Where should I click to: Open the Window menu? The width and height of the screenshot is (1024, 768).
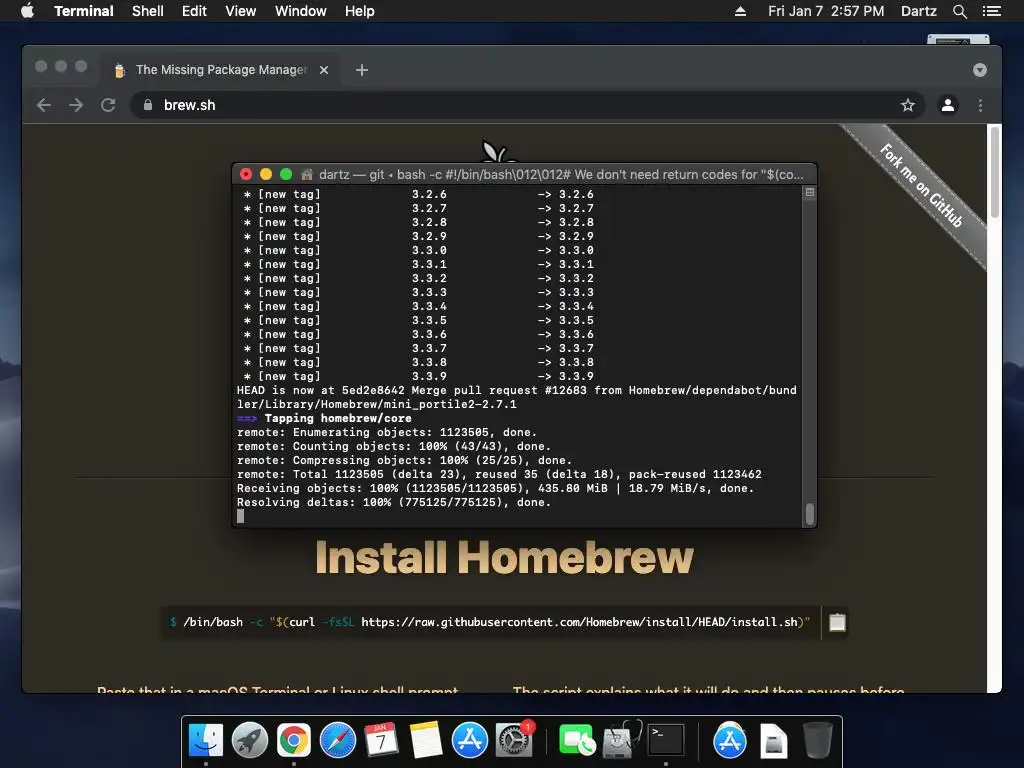click(x=300, y=11)
